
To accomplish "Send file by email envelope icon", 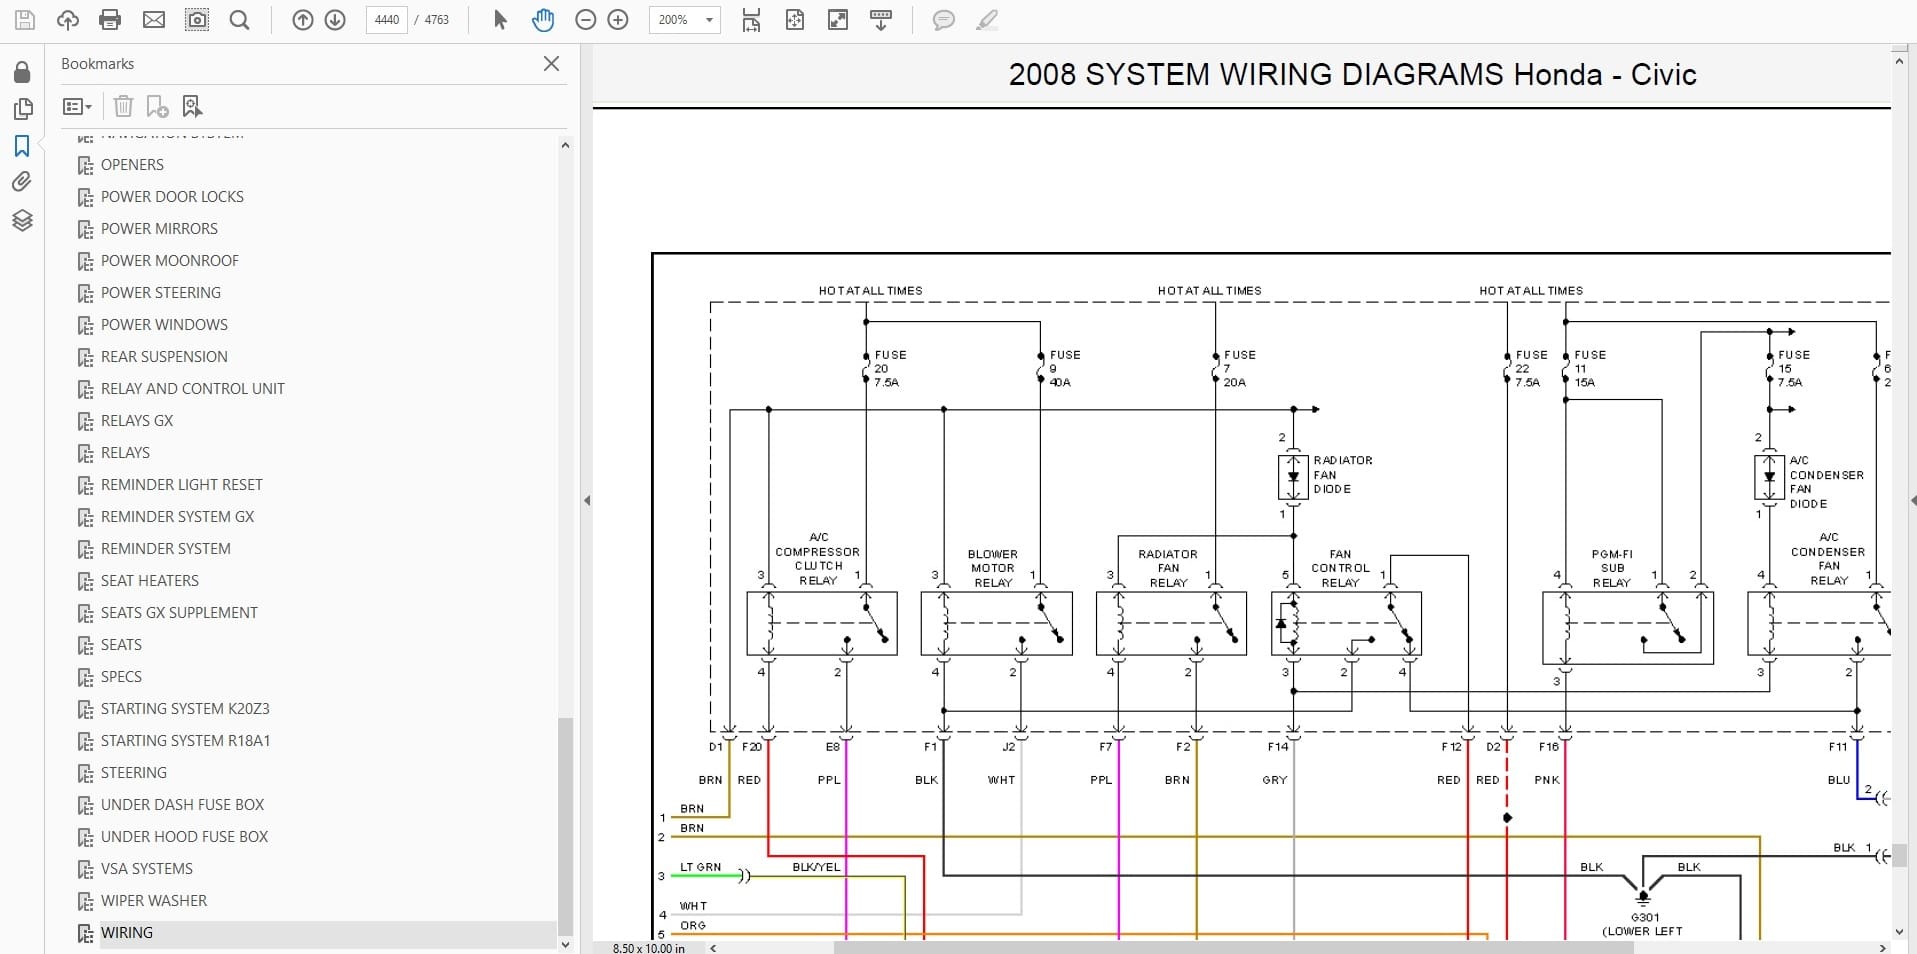I will (x=154, y=20).
